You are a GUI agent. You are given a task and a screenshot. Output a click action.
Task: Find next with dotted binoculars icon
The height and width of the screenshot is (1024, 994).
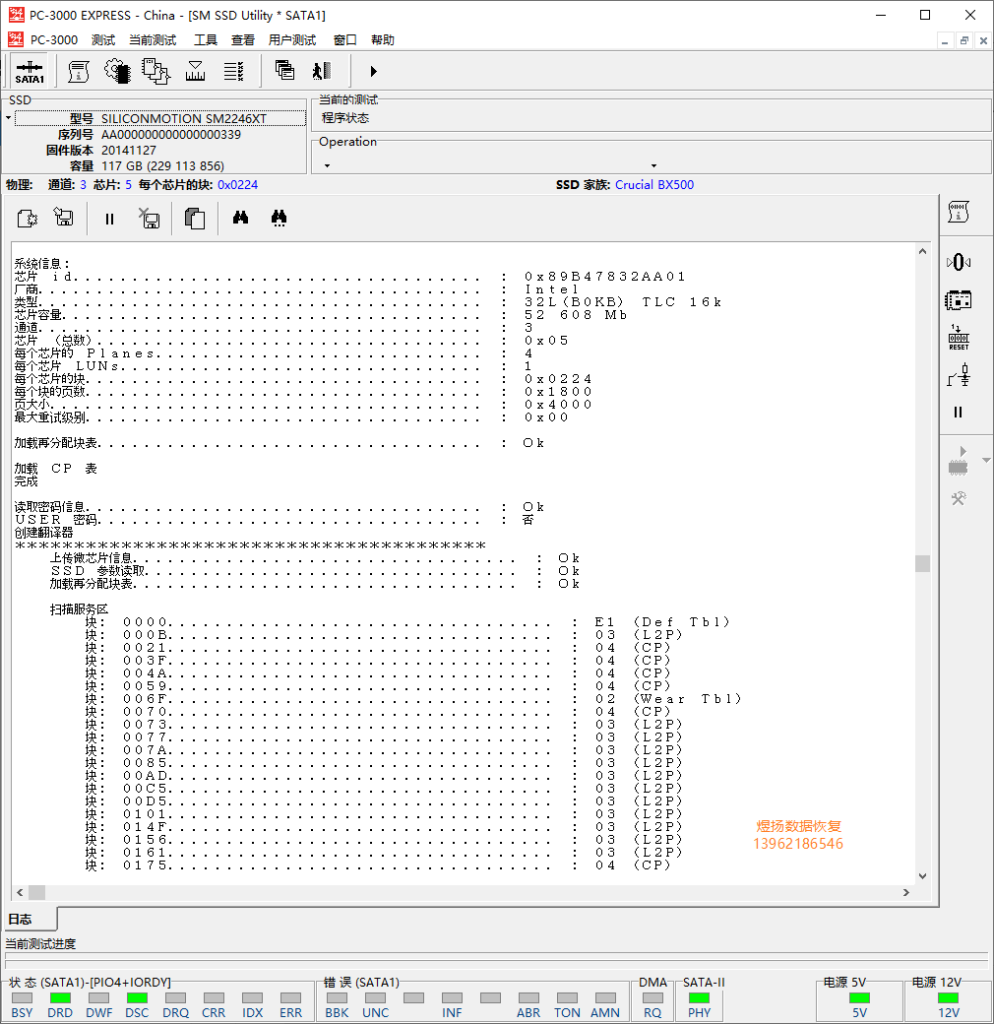pos(279,218)
